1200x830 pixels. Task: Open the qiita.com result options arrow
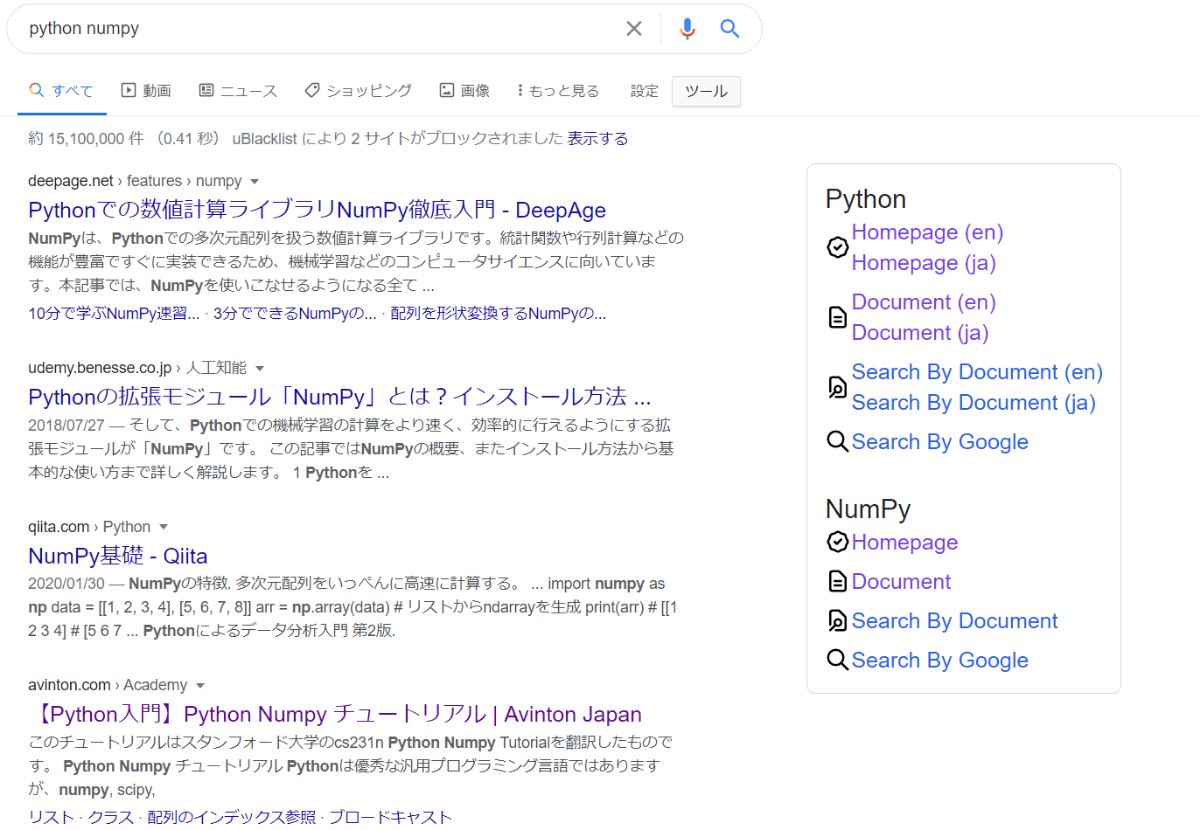pyautogui.click(x=163, y=527)
